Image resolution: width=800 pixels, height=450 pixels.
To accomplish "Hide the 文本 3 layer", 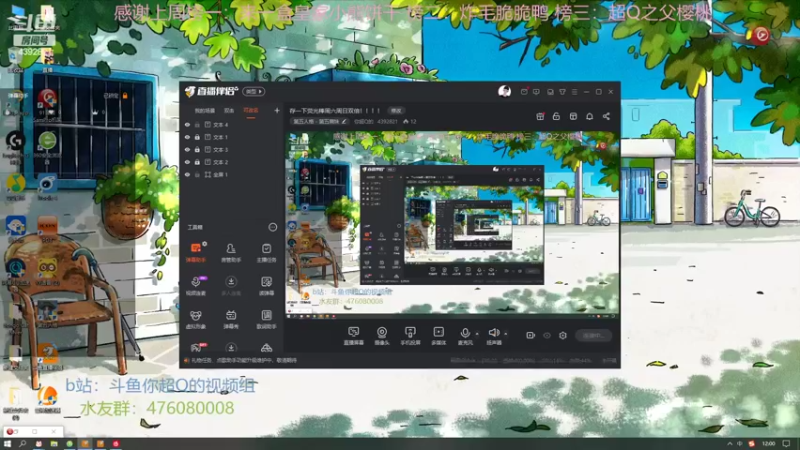I will (x=187, y=149).
